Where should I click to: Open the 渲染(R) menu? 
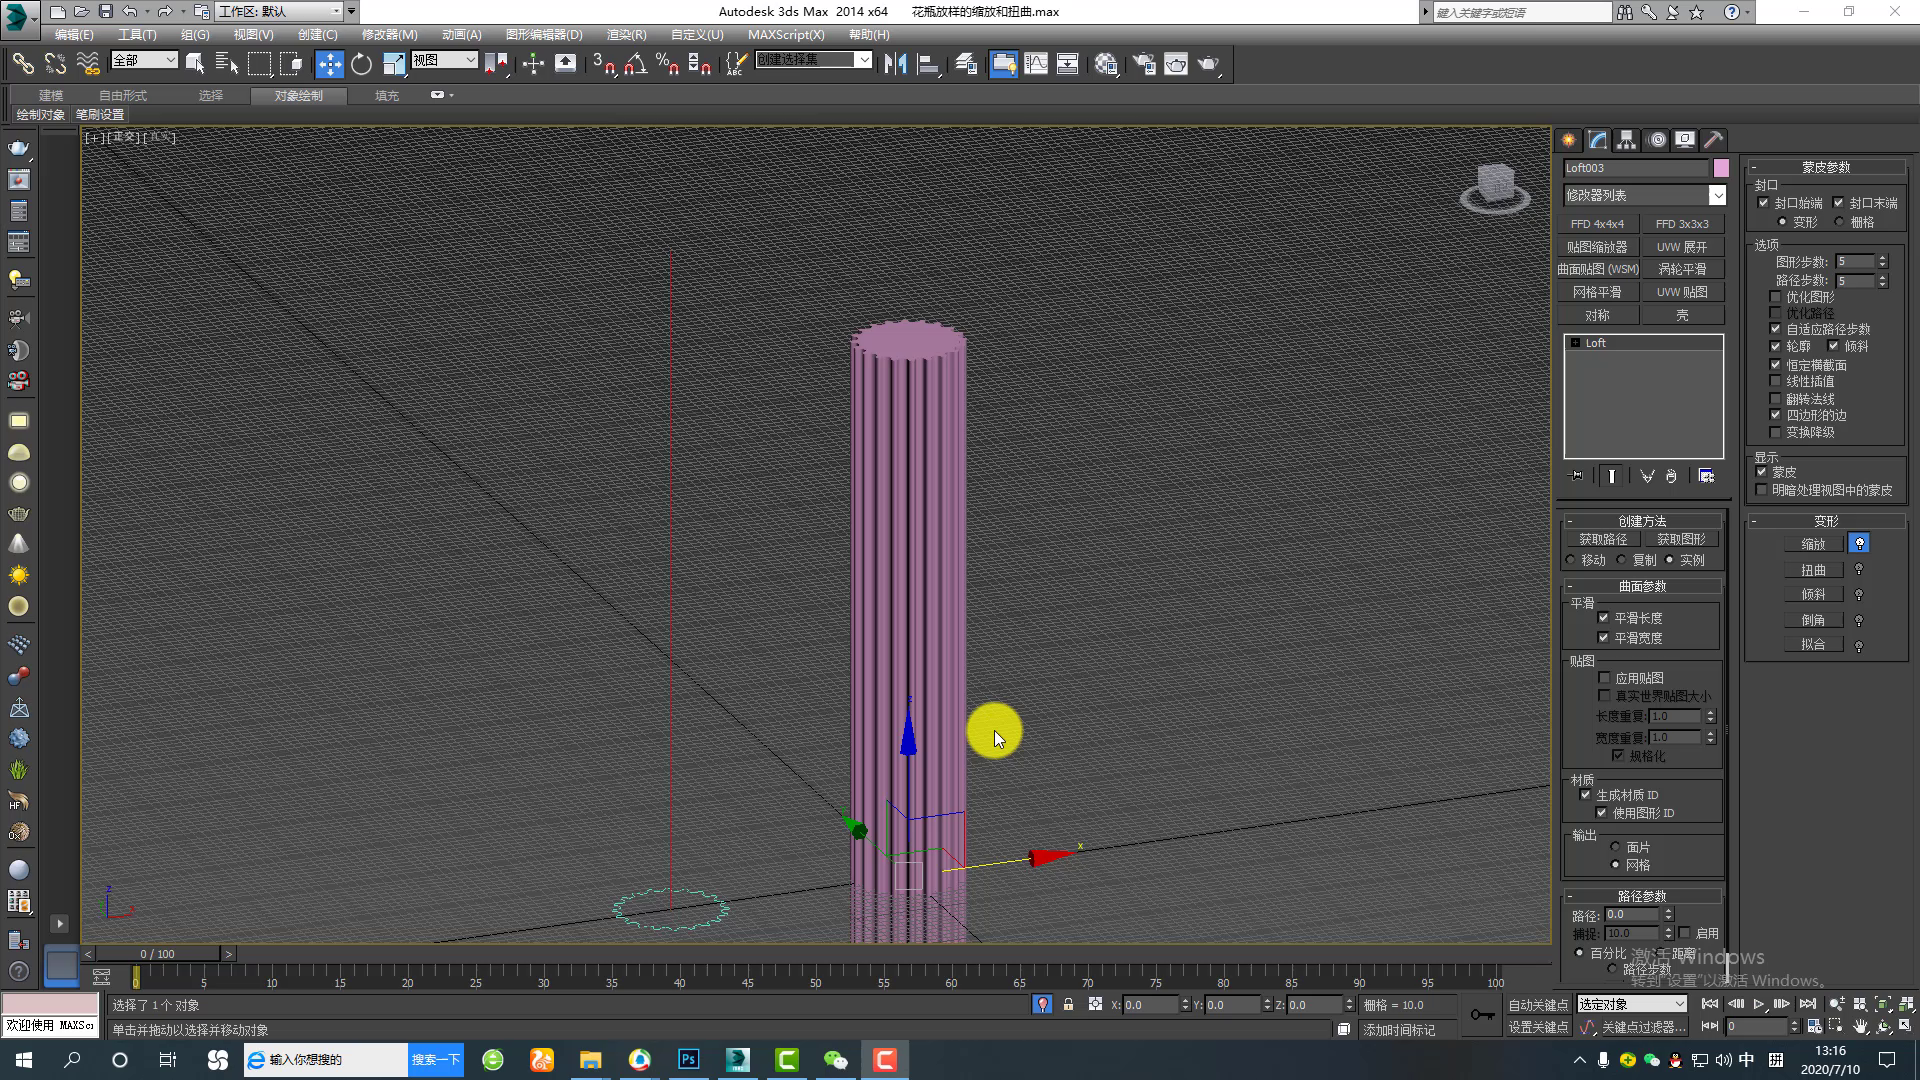tap(626, 34)
